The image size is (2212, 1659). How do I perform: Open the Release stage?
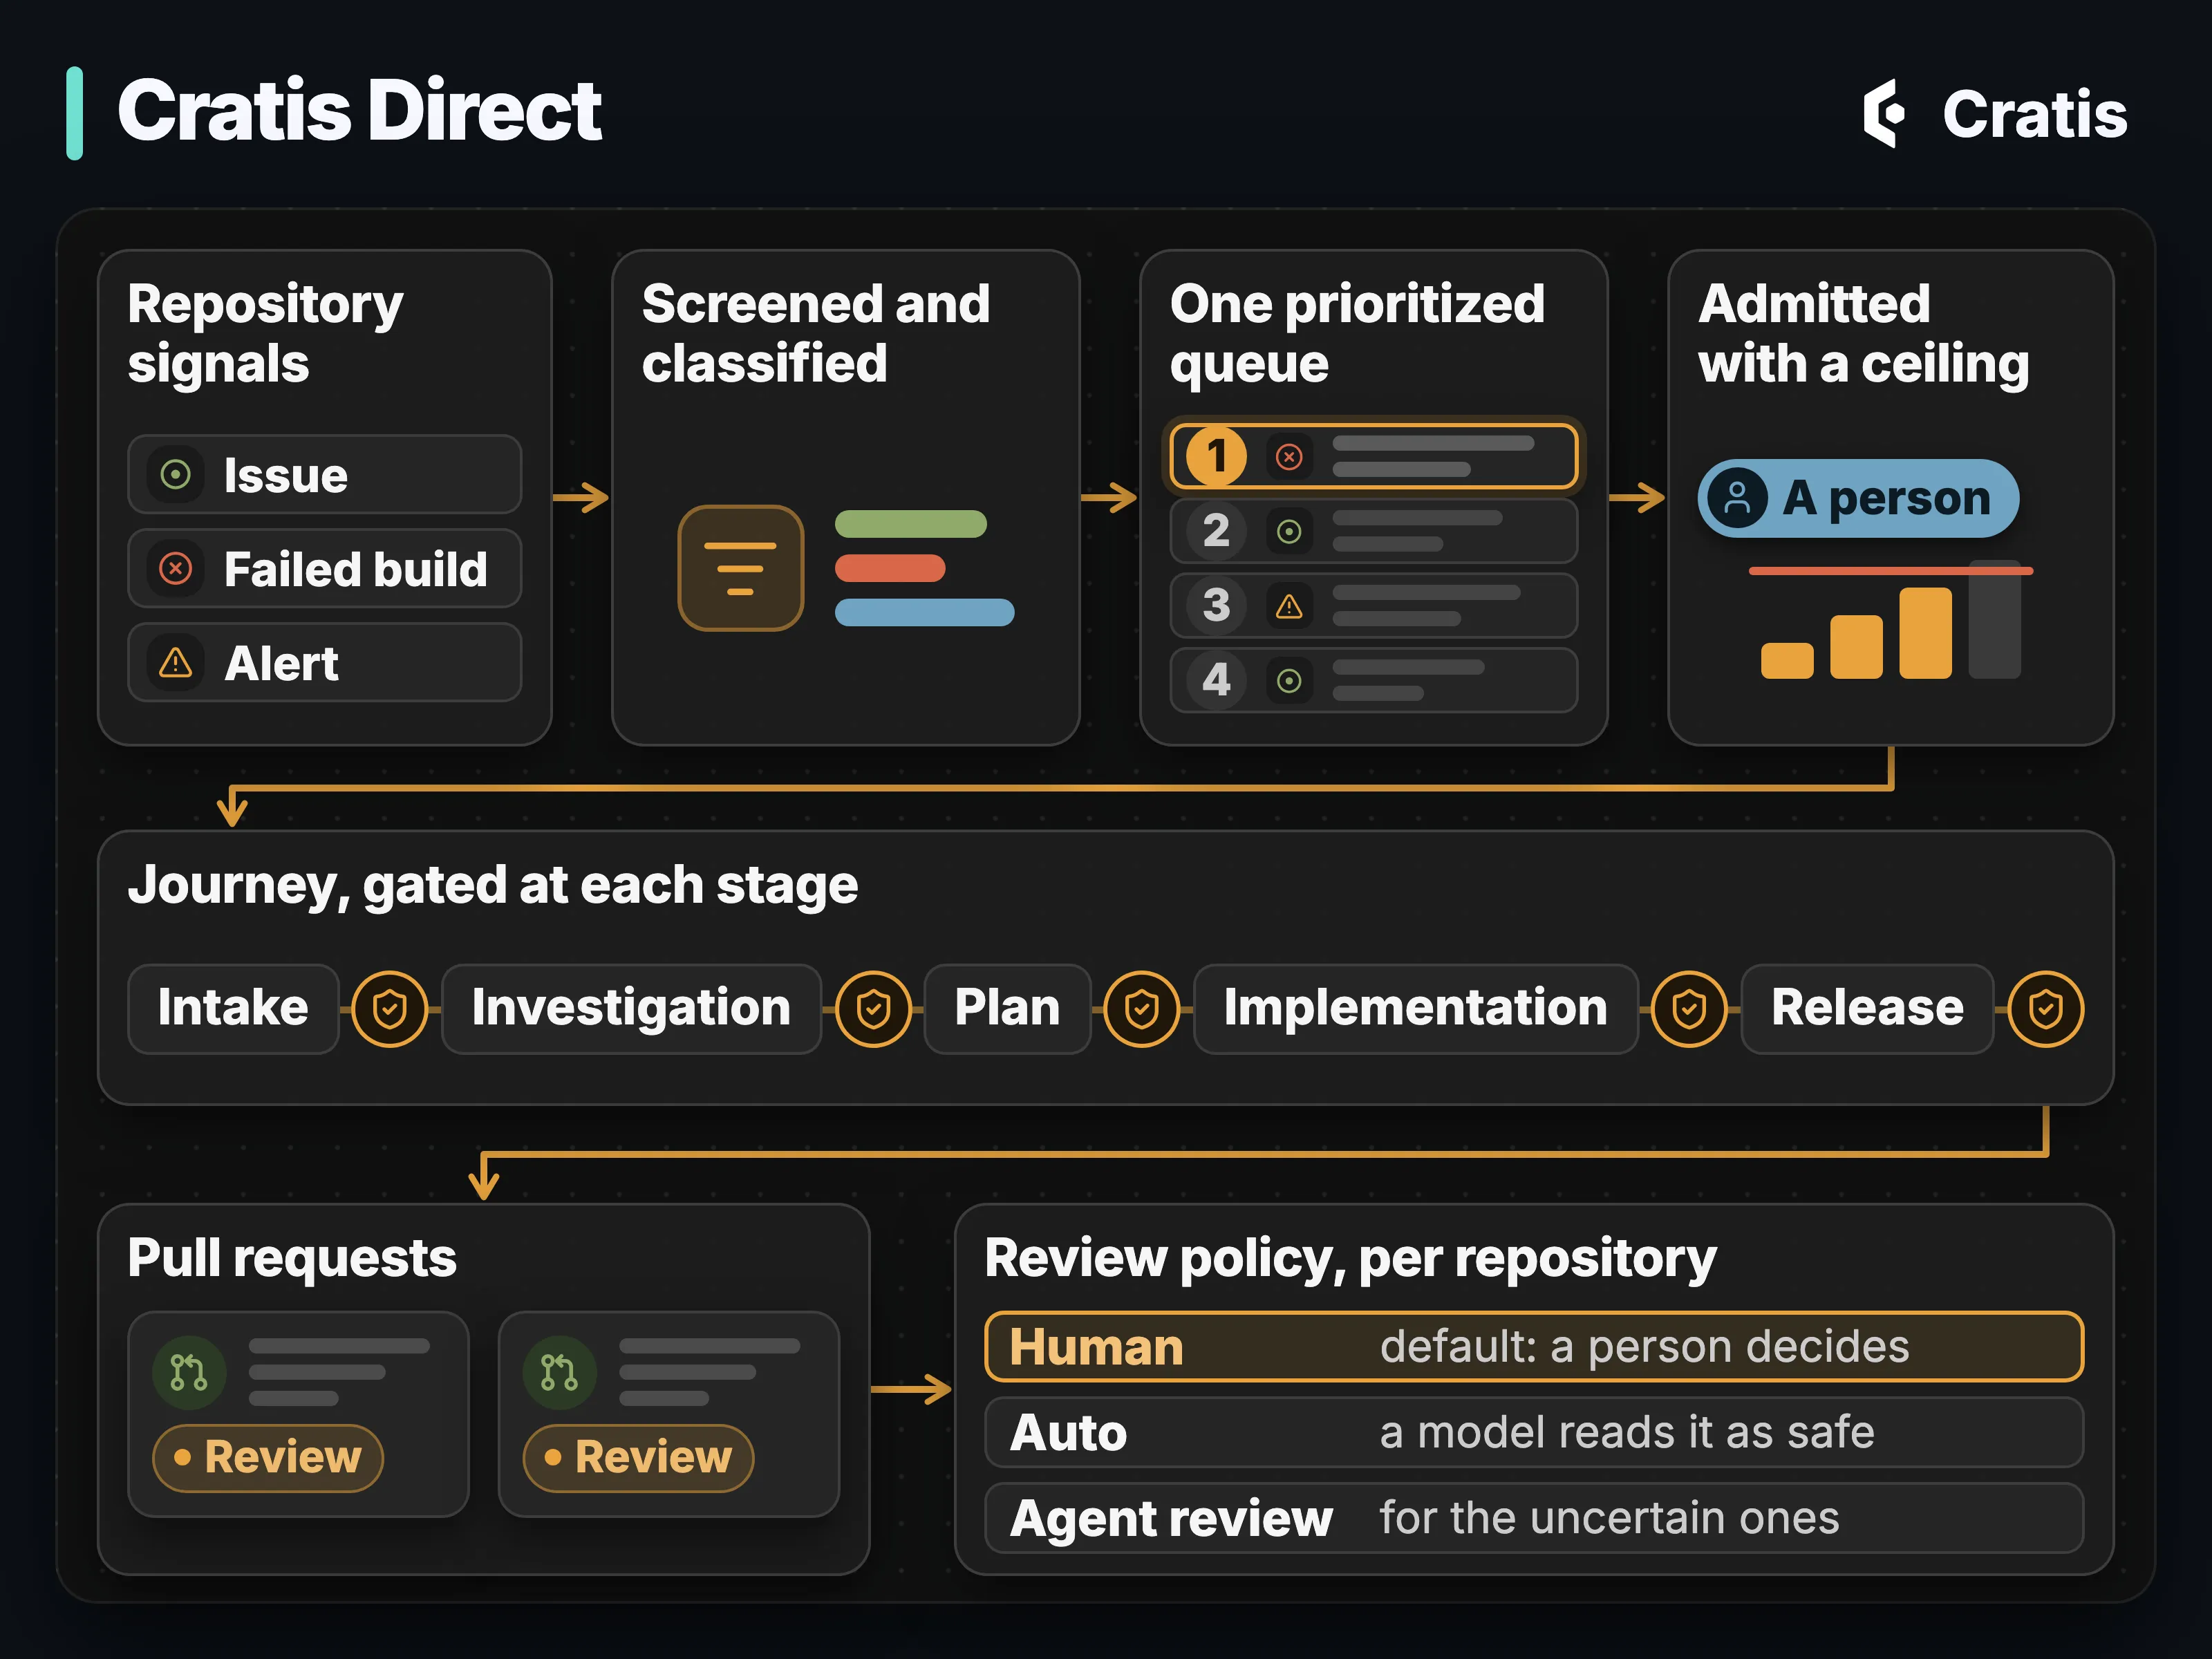pyautogui.click(x=1867, y=1009)
